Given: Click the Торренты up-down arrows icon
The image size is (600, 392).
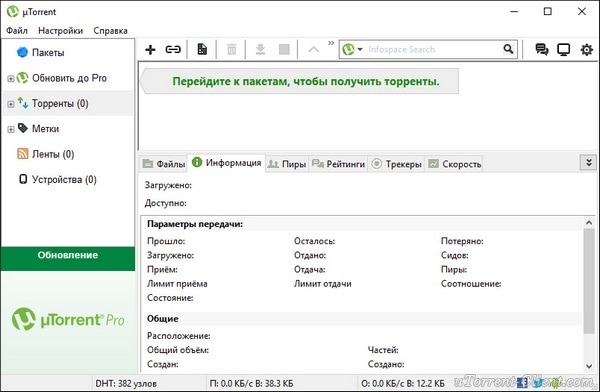Looking at the screenshot, I should tap(23, 103).
